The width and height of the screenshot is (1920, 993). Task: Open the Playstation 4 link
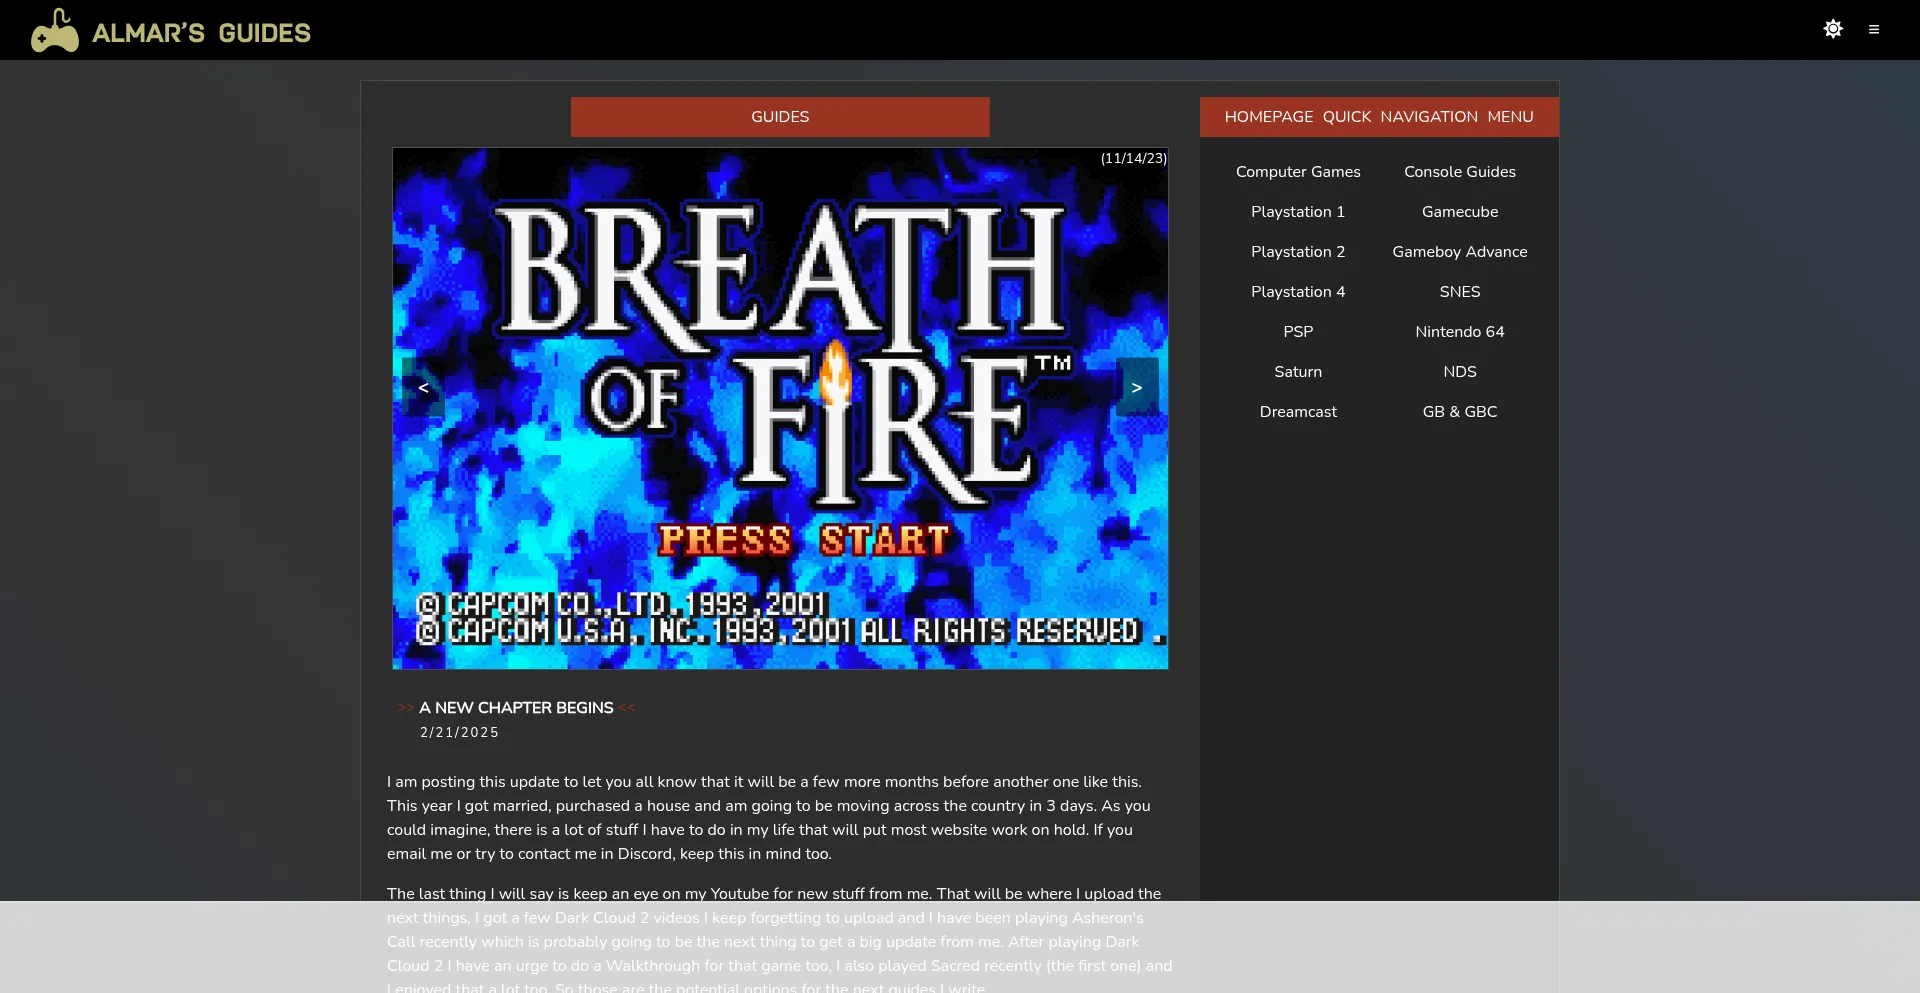1298,292
